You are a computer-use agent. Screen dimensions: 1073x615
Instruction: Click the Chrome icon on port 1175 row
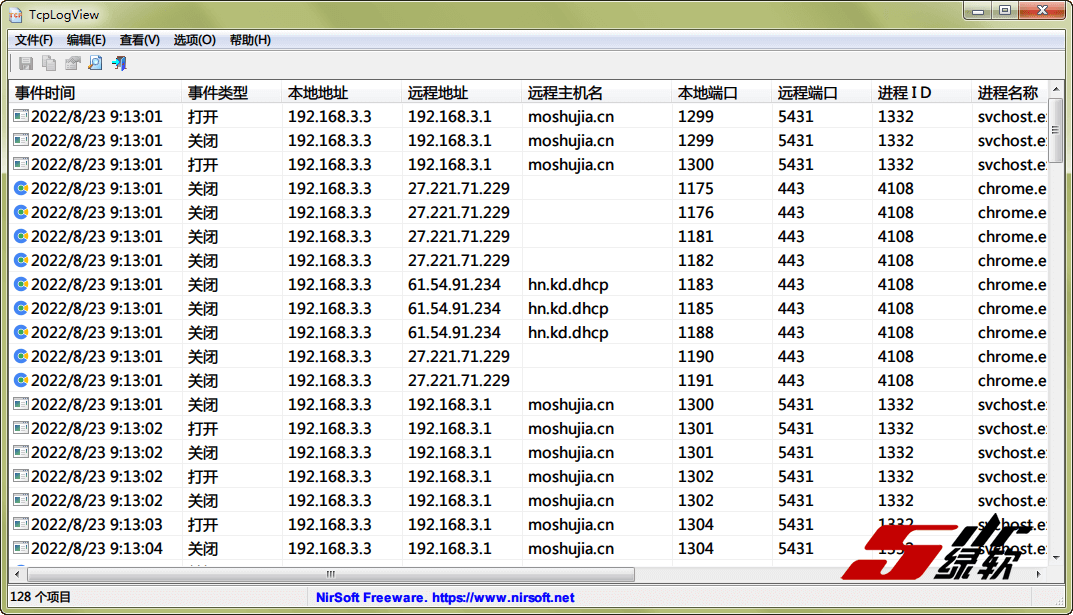[21, 188]
